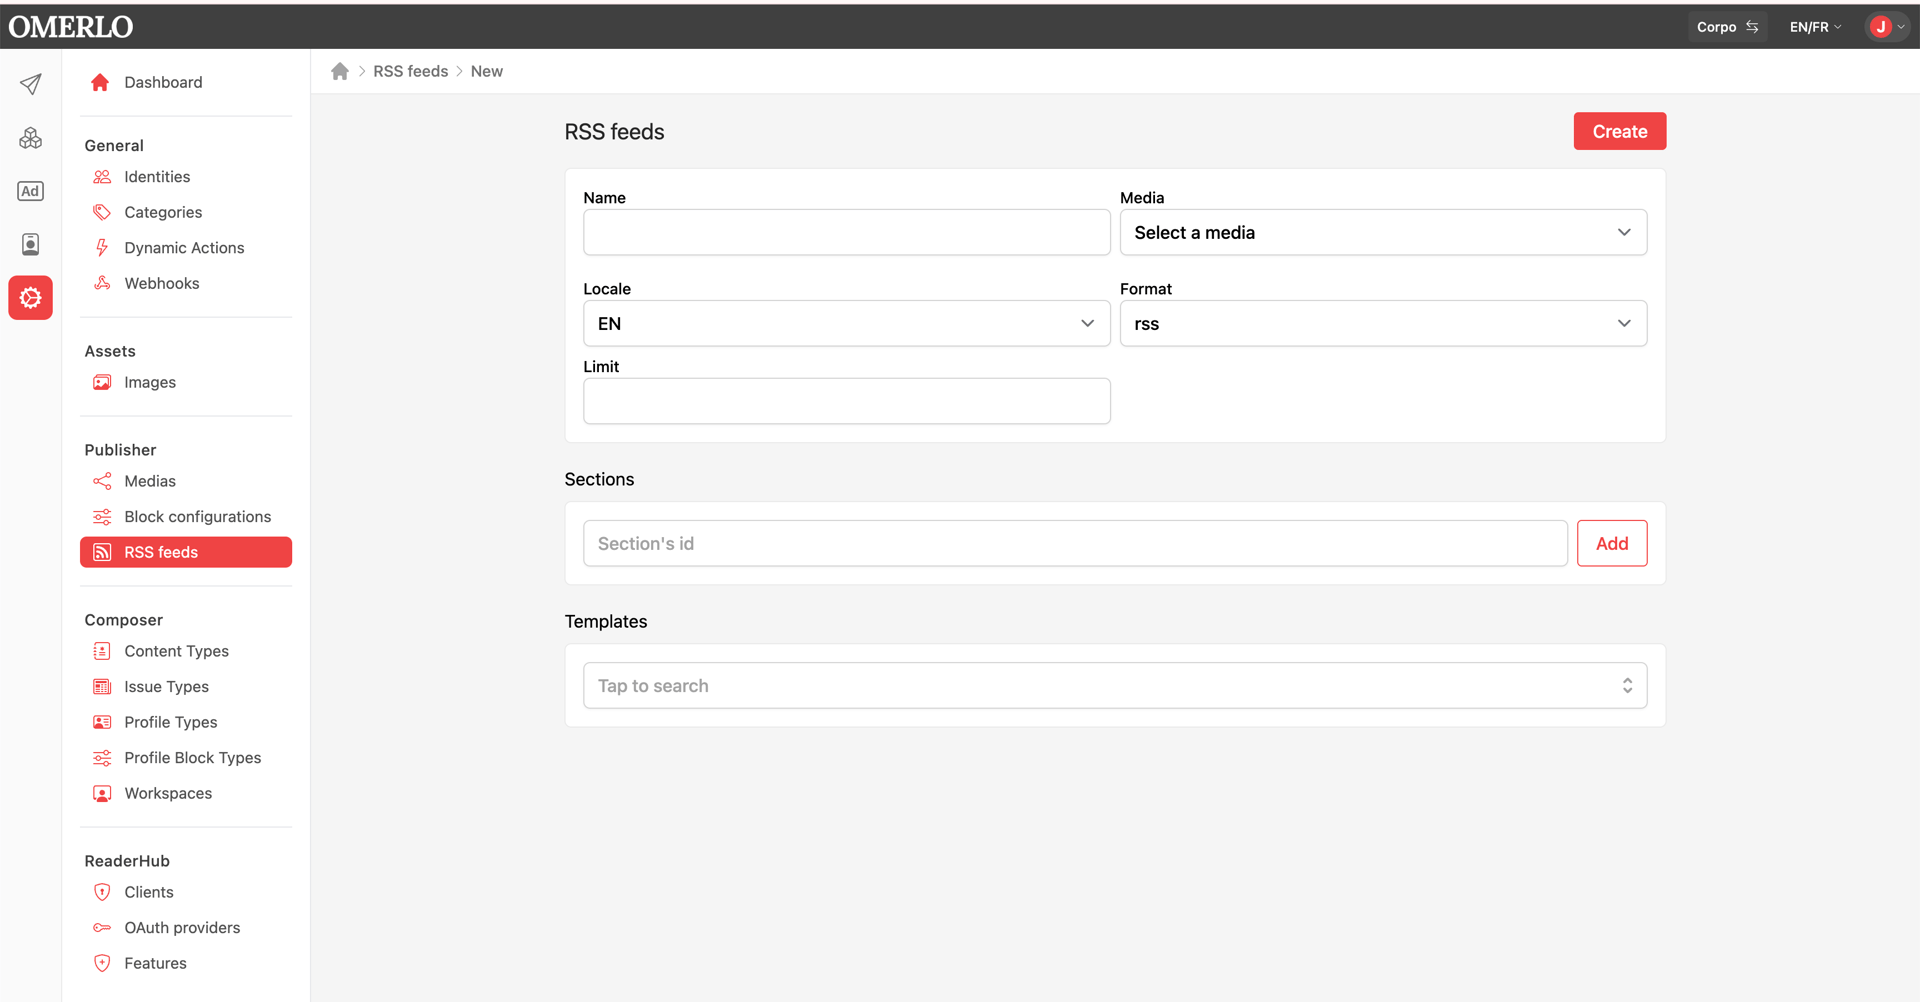This screenshot has height=1002, width=1920.
Task: Open Features in sidebar
Action: [x=155, y=963]
